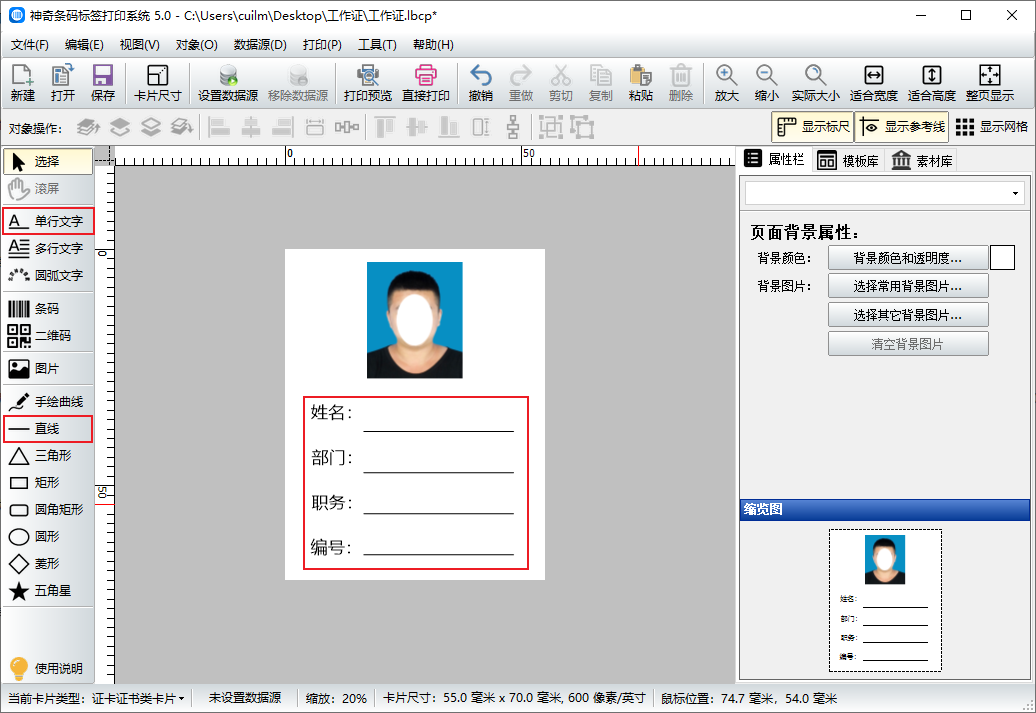
Task: Click 选择常用背景图片 button
Action: (907, 286)
